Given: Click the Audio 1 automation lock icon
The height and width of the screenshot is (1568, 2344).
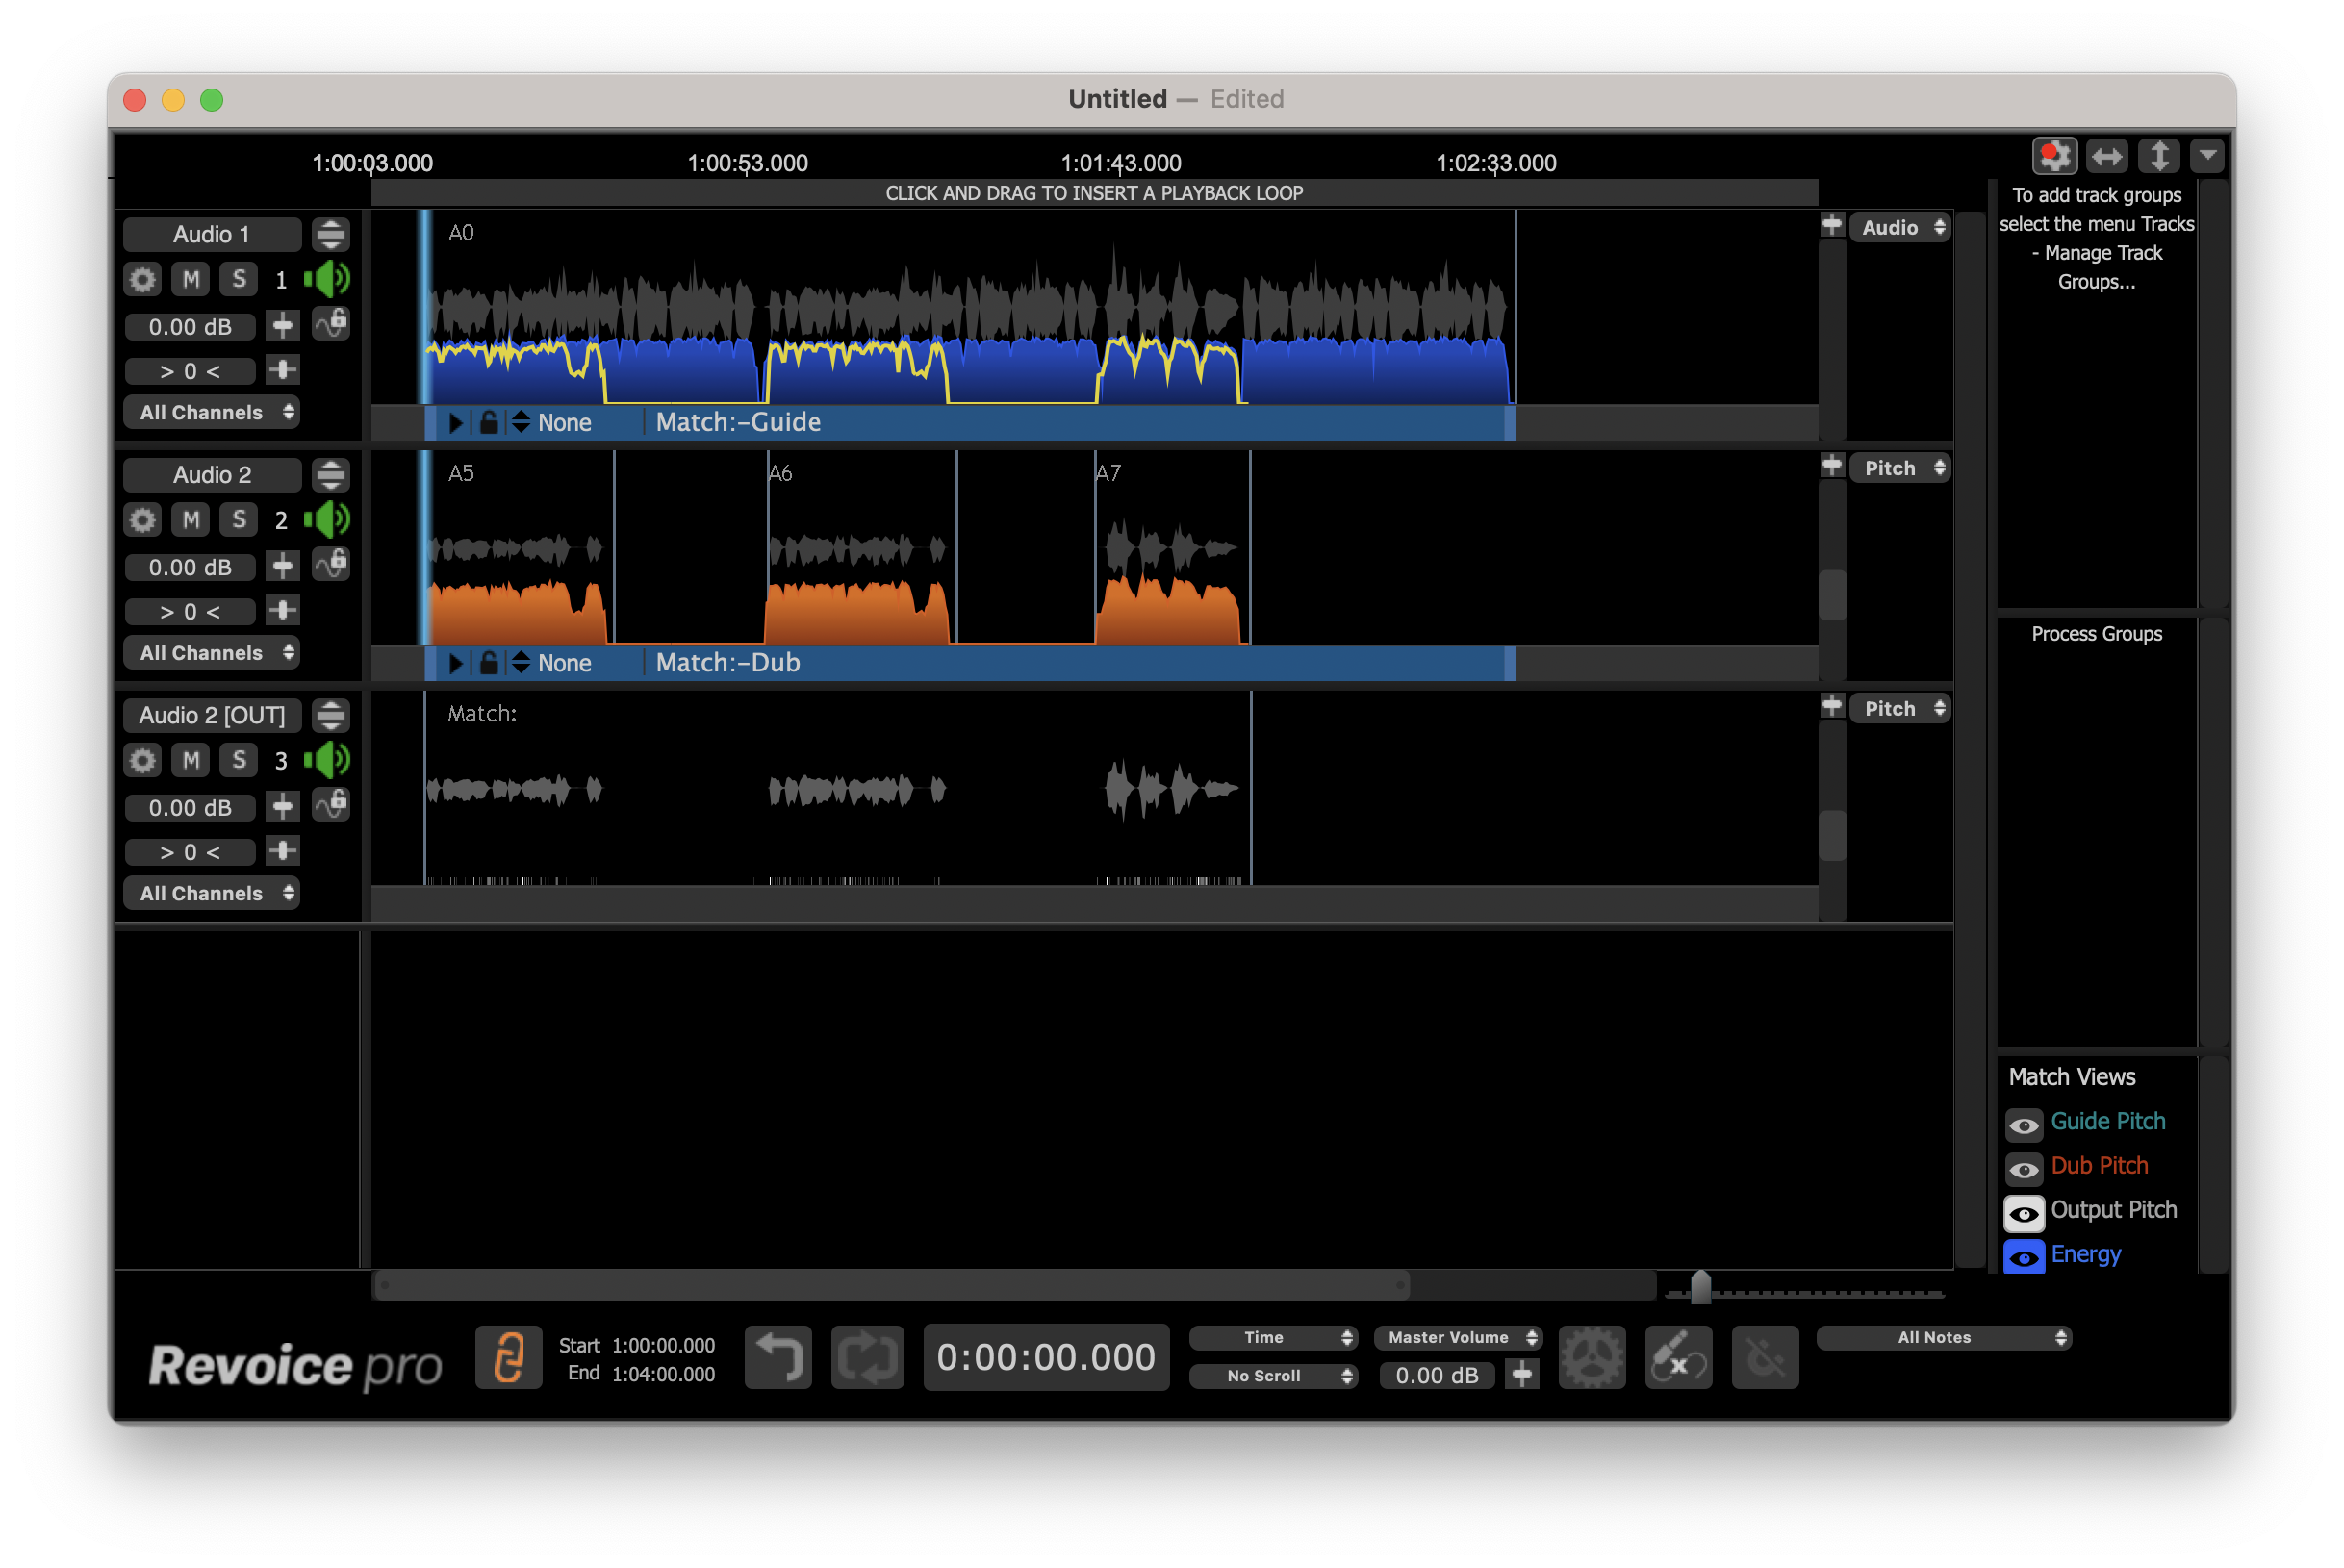Looking at the screenshot, I should [x=331, y=324].
